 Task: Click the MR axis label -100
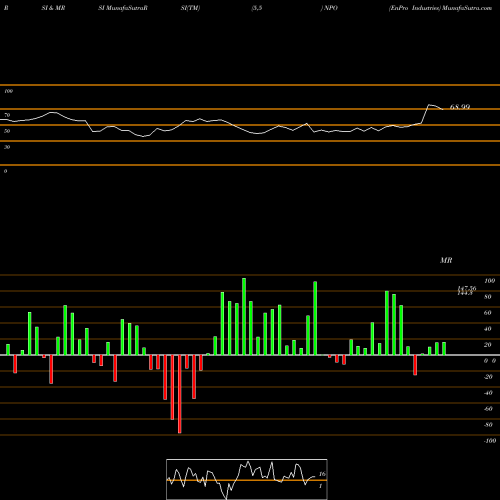[490, 441]
